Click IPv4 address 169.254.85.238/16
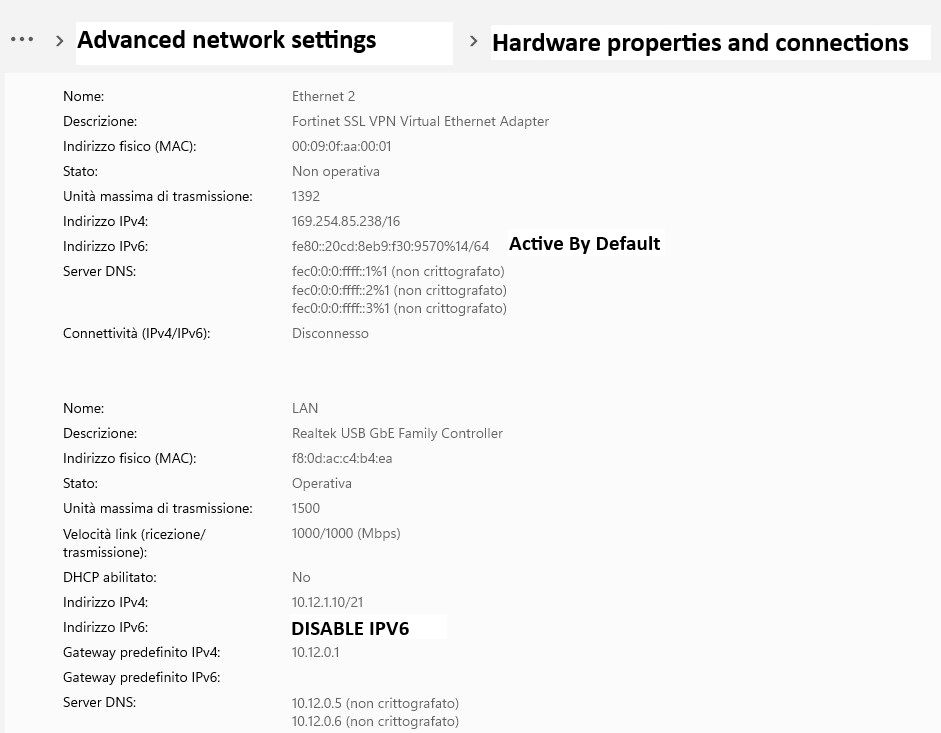 click(x=345, y=222)
